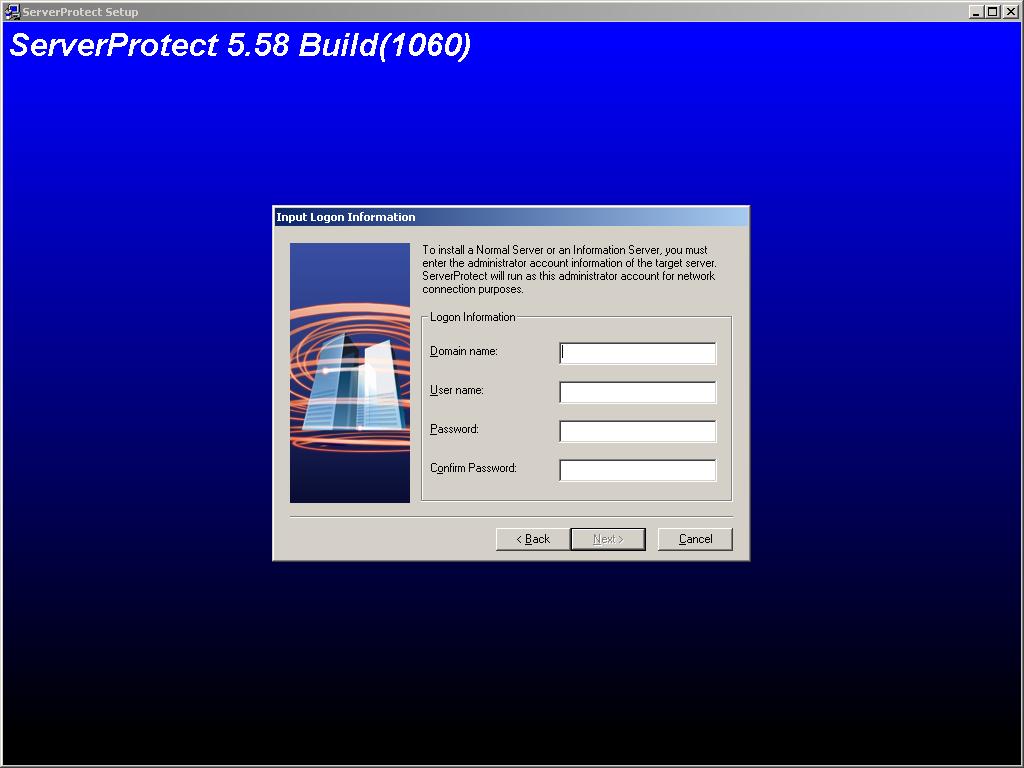Click the Input Logon Information title bar

click(450, 217)
